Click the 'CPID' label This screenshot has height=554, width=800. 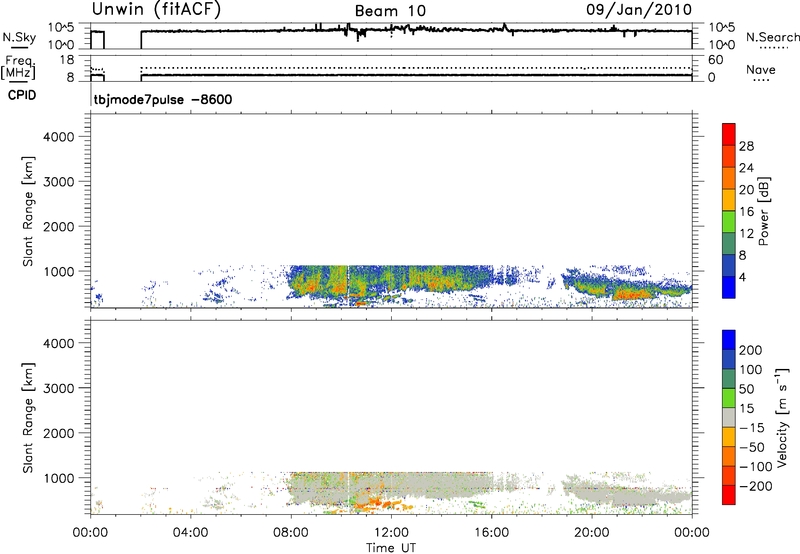coord(22,95)
